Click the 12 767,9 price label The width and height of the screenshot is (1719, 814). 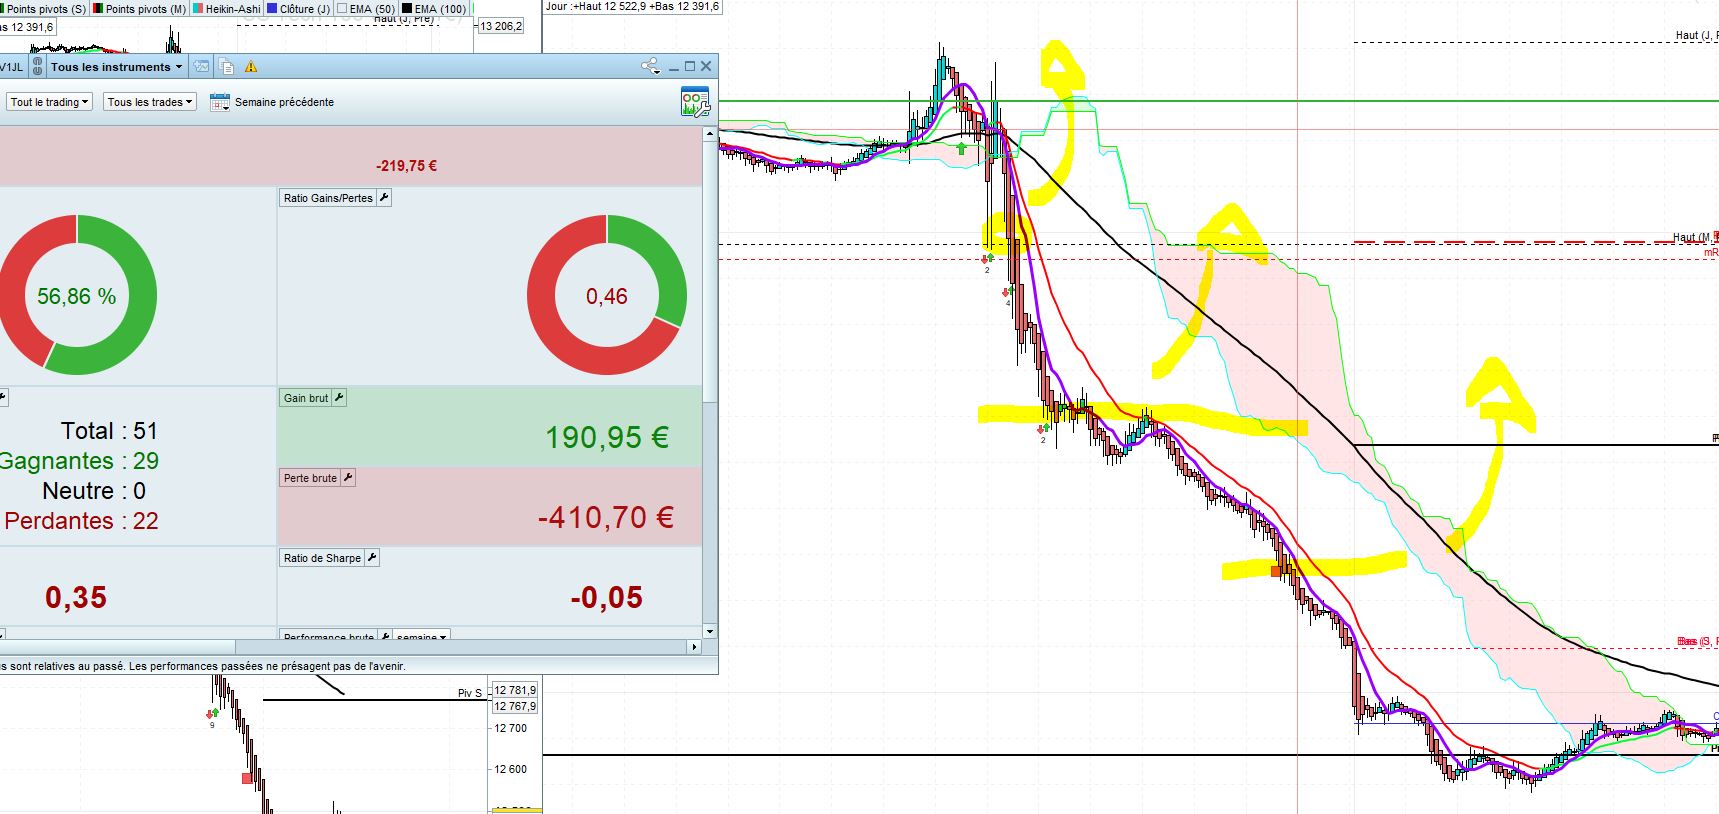pos(515,706)
